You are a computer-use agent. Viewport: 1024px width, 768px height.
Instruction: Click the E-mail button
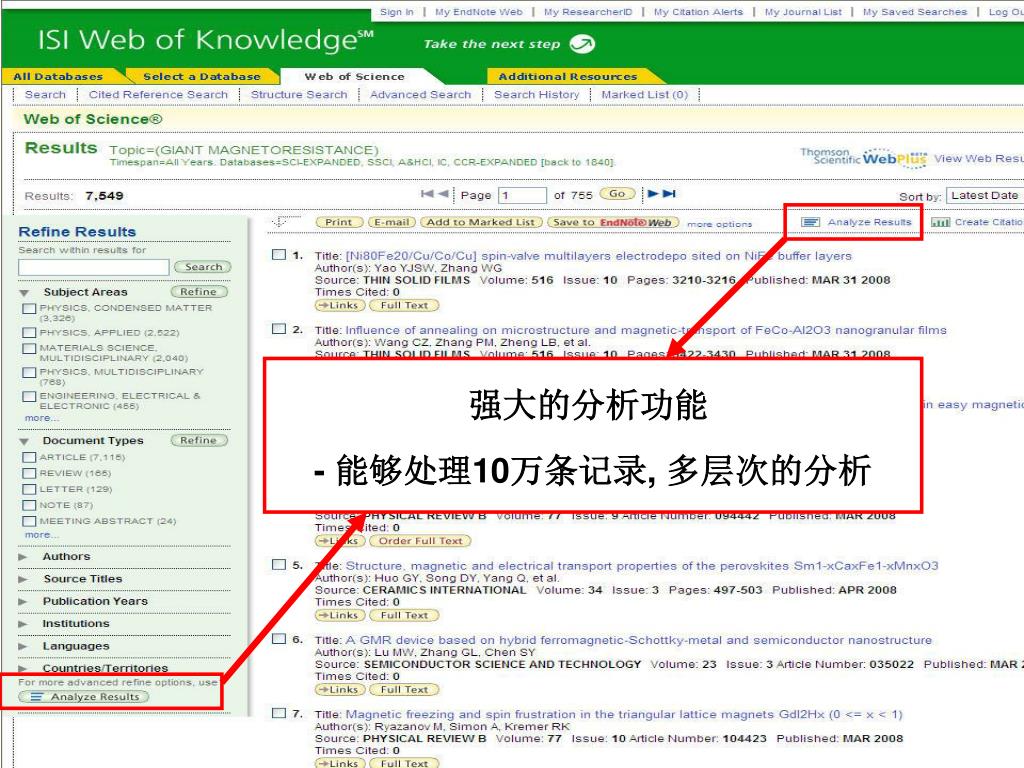392,222
